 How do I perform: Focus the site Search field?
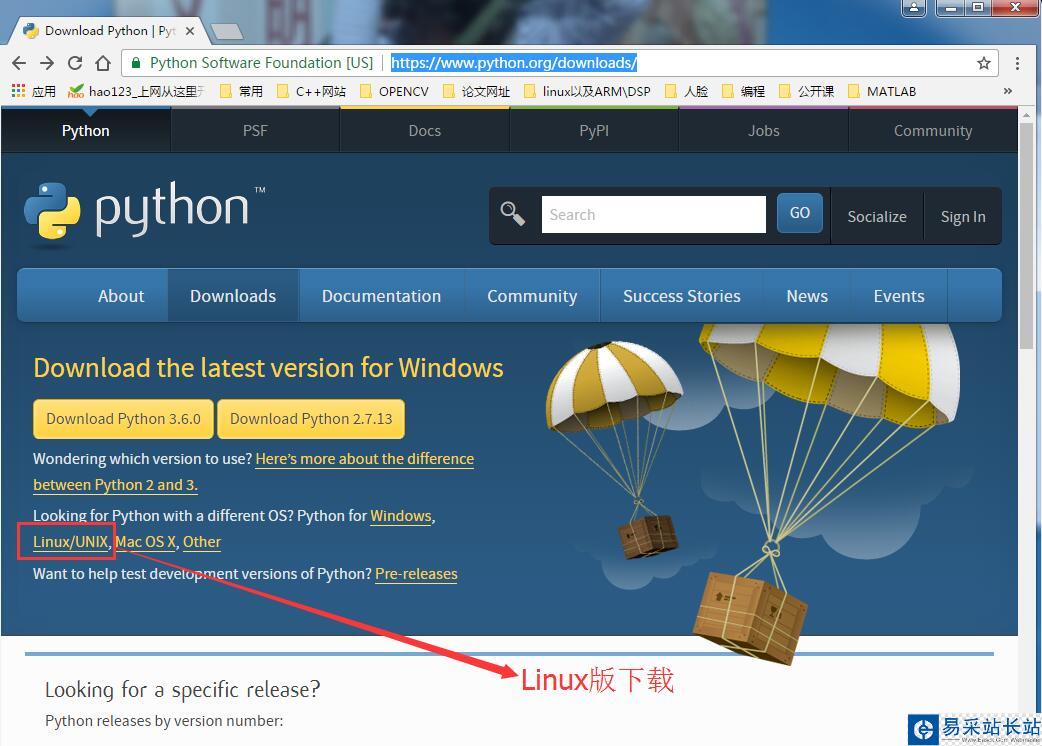coord(653,215)
